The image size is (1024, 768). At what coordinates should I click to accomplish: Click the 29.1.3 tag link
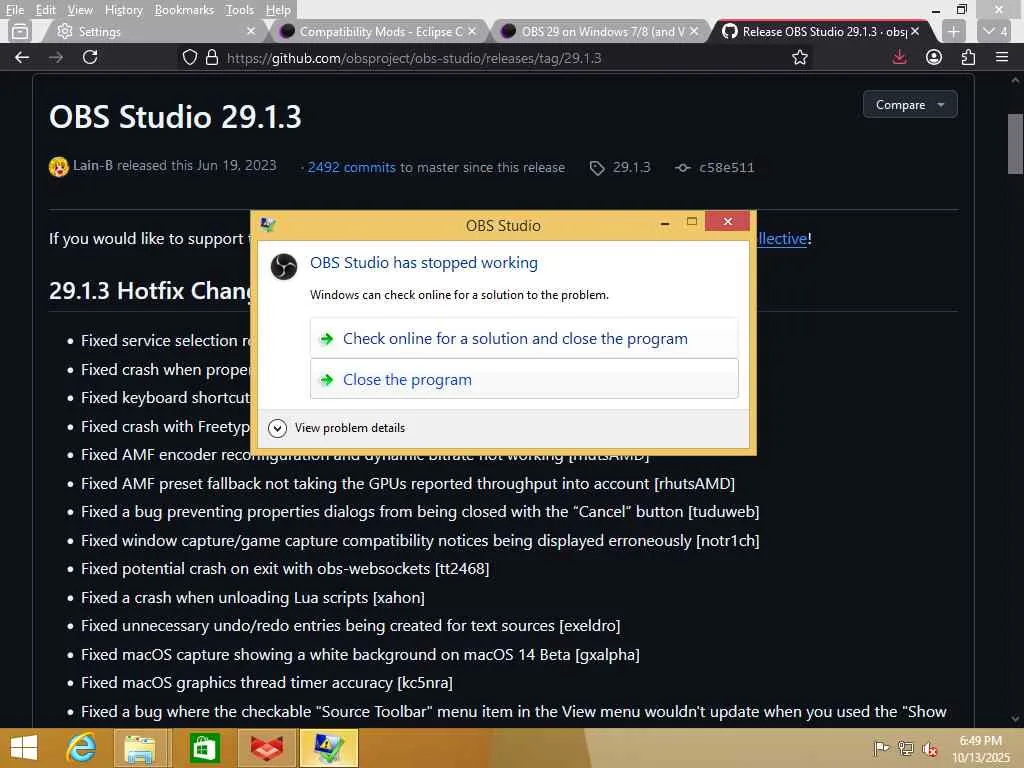coord(632,167)
